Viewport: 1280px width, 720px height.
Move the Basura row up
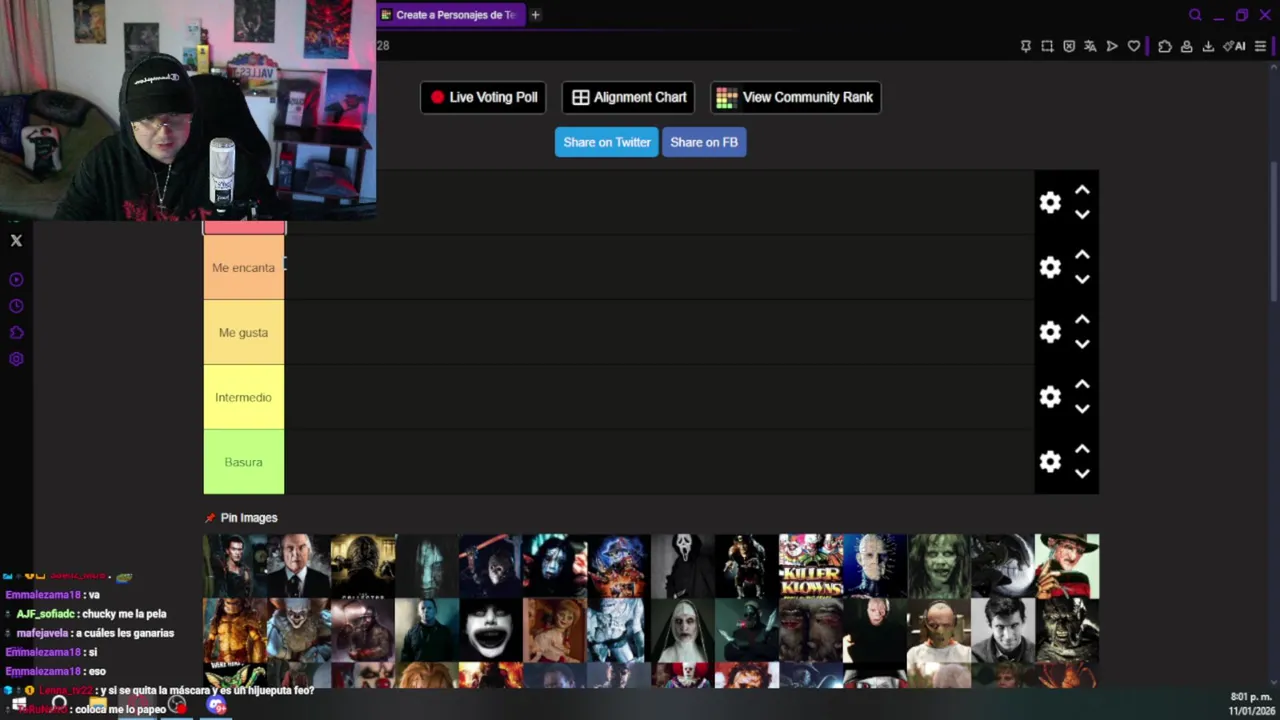click(x=1082, y=449)
